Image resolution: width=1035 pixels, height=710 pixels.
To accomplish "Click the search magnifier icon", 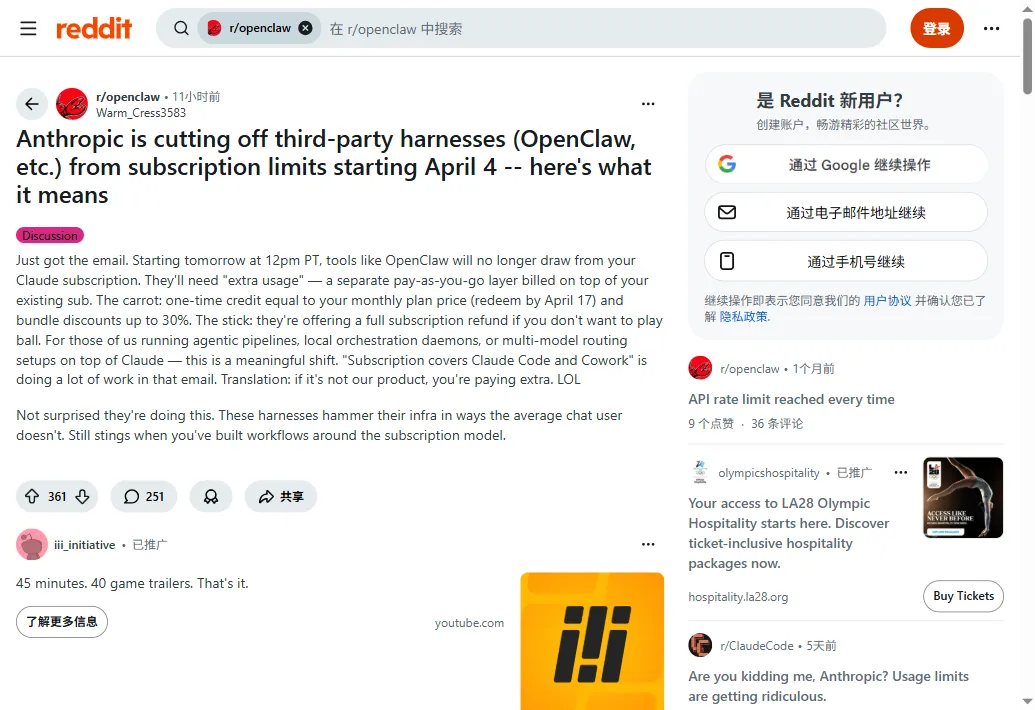I will [181, 28].
